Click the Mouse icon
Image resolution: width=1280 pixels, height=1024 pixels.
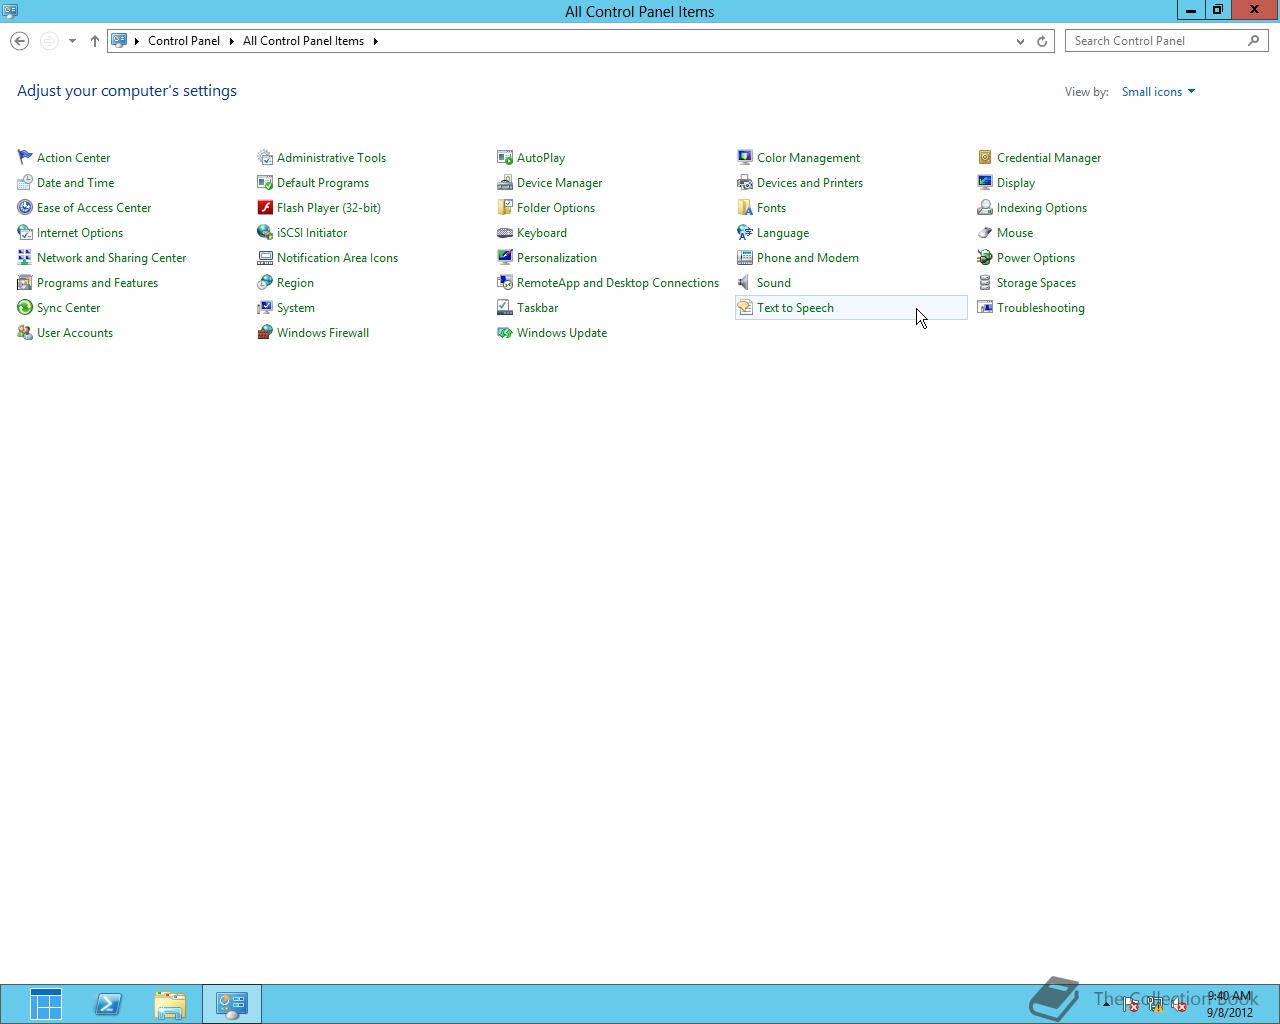pyautogui.click(x=985, y=232)
